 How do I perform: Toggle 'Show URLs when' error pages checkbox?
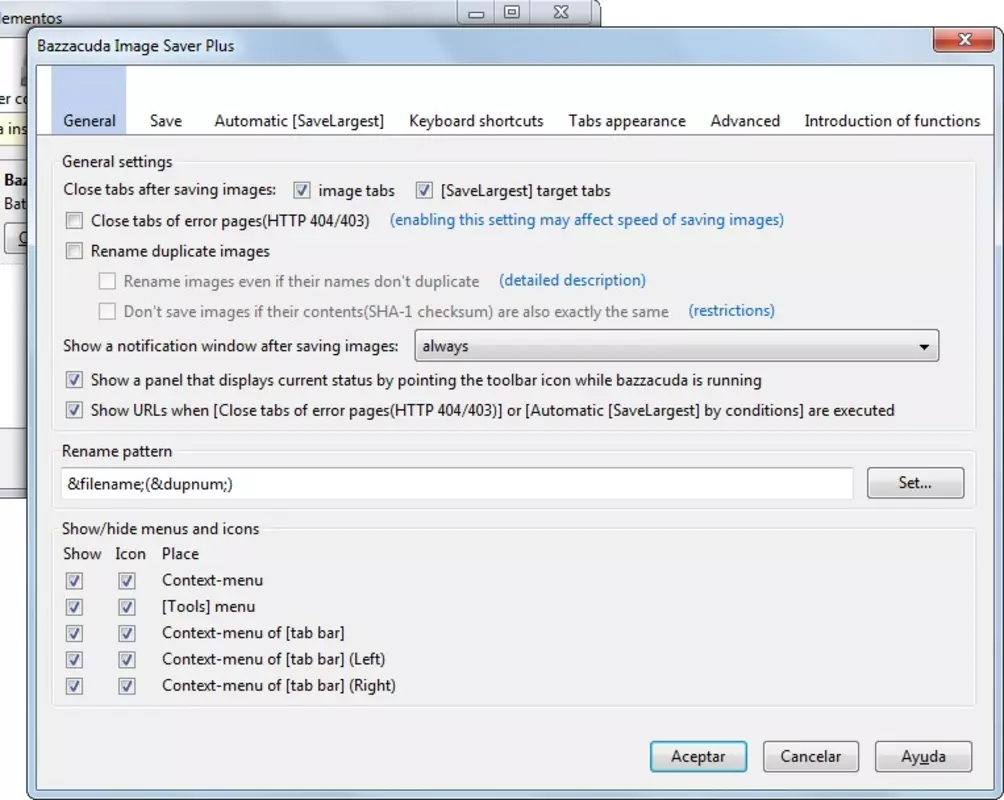(x=74, y=410)
